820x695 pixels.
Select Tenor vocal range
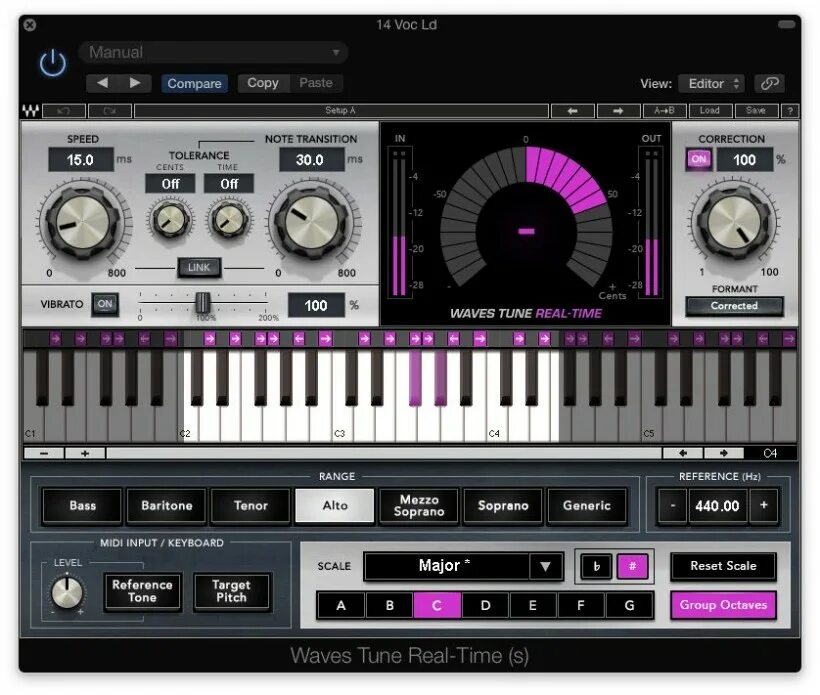tap(250, 506)
